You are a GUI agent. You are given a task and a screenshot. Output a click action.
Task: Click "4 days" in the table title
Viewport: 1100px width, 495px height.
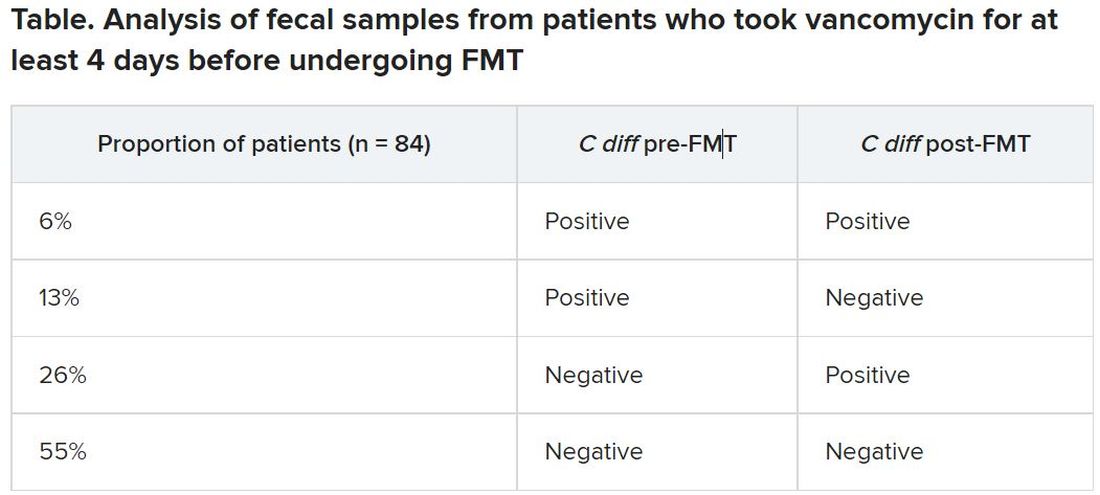[127, 60]
